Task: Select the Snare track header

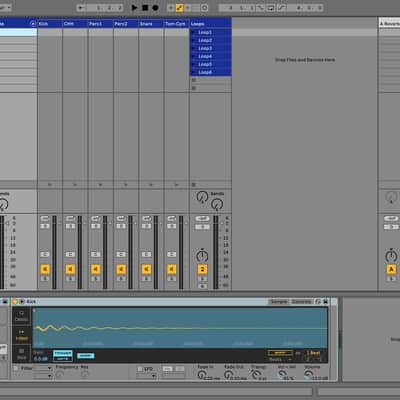Action: point(151,24)
